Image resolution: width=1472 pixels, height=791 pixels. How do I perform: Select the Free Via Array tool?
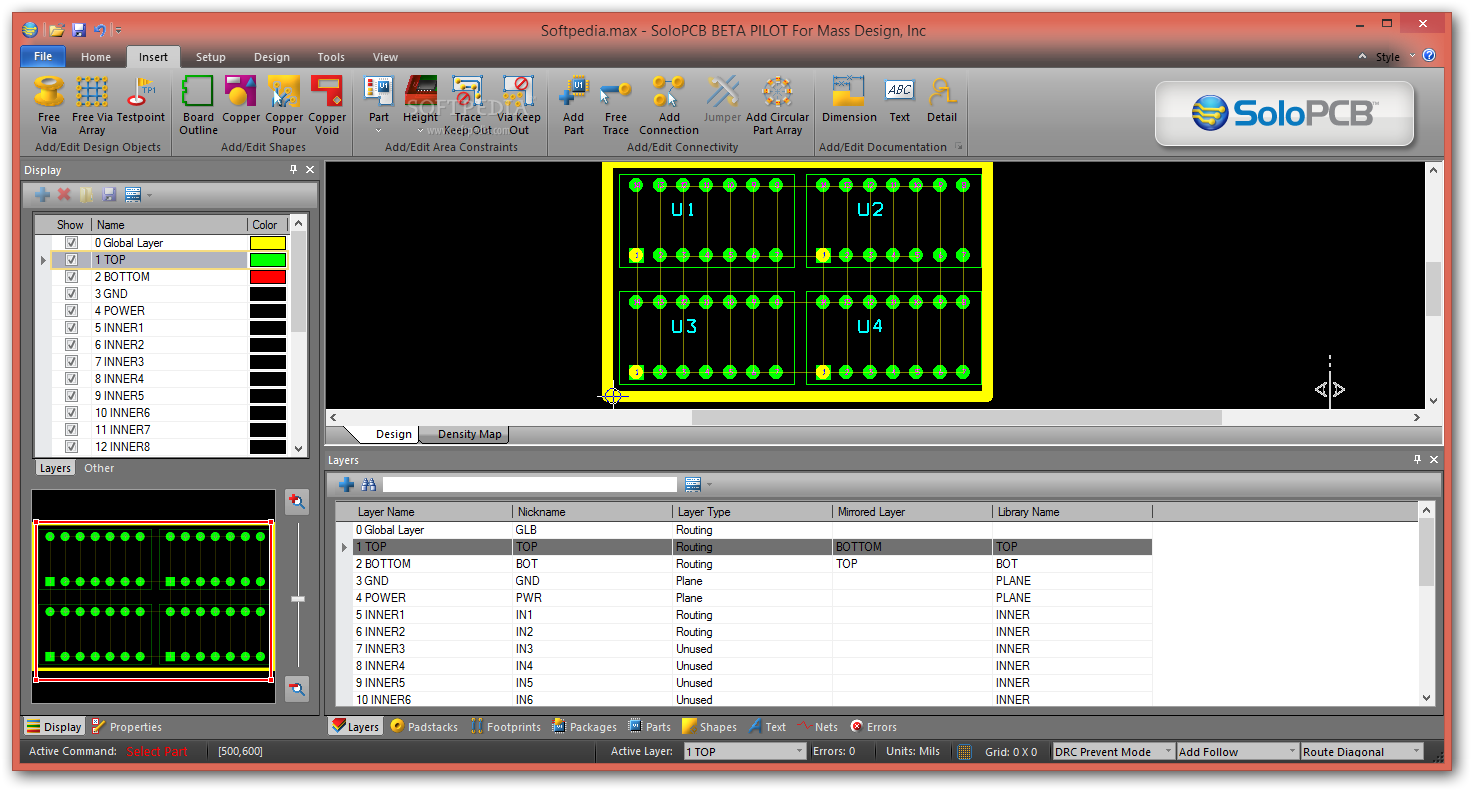[x=92, y=106]
